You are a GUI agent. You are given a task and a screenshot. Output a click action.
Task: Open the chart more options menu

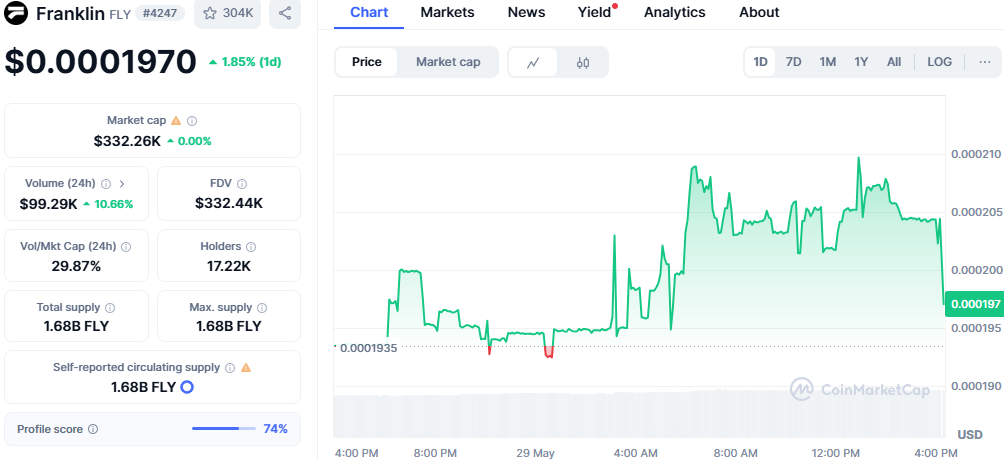985,62
